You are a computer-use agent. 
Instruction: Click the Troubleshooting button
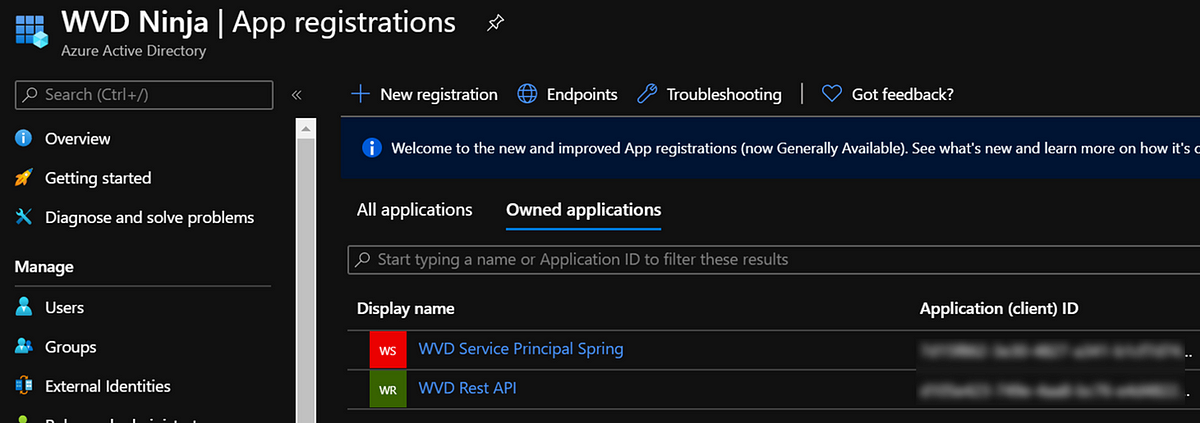[x=709, y=94]
